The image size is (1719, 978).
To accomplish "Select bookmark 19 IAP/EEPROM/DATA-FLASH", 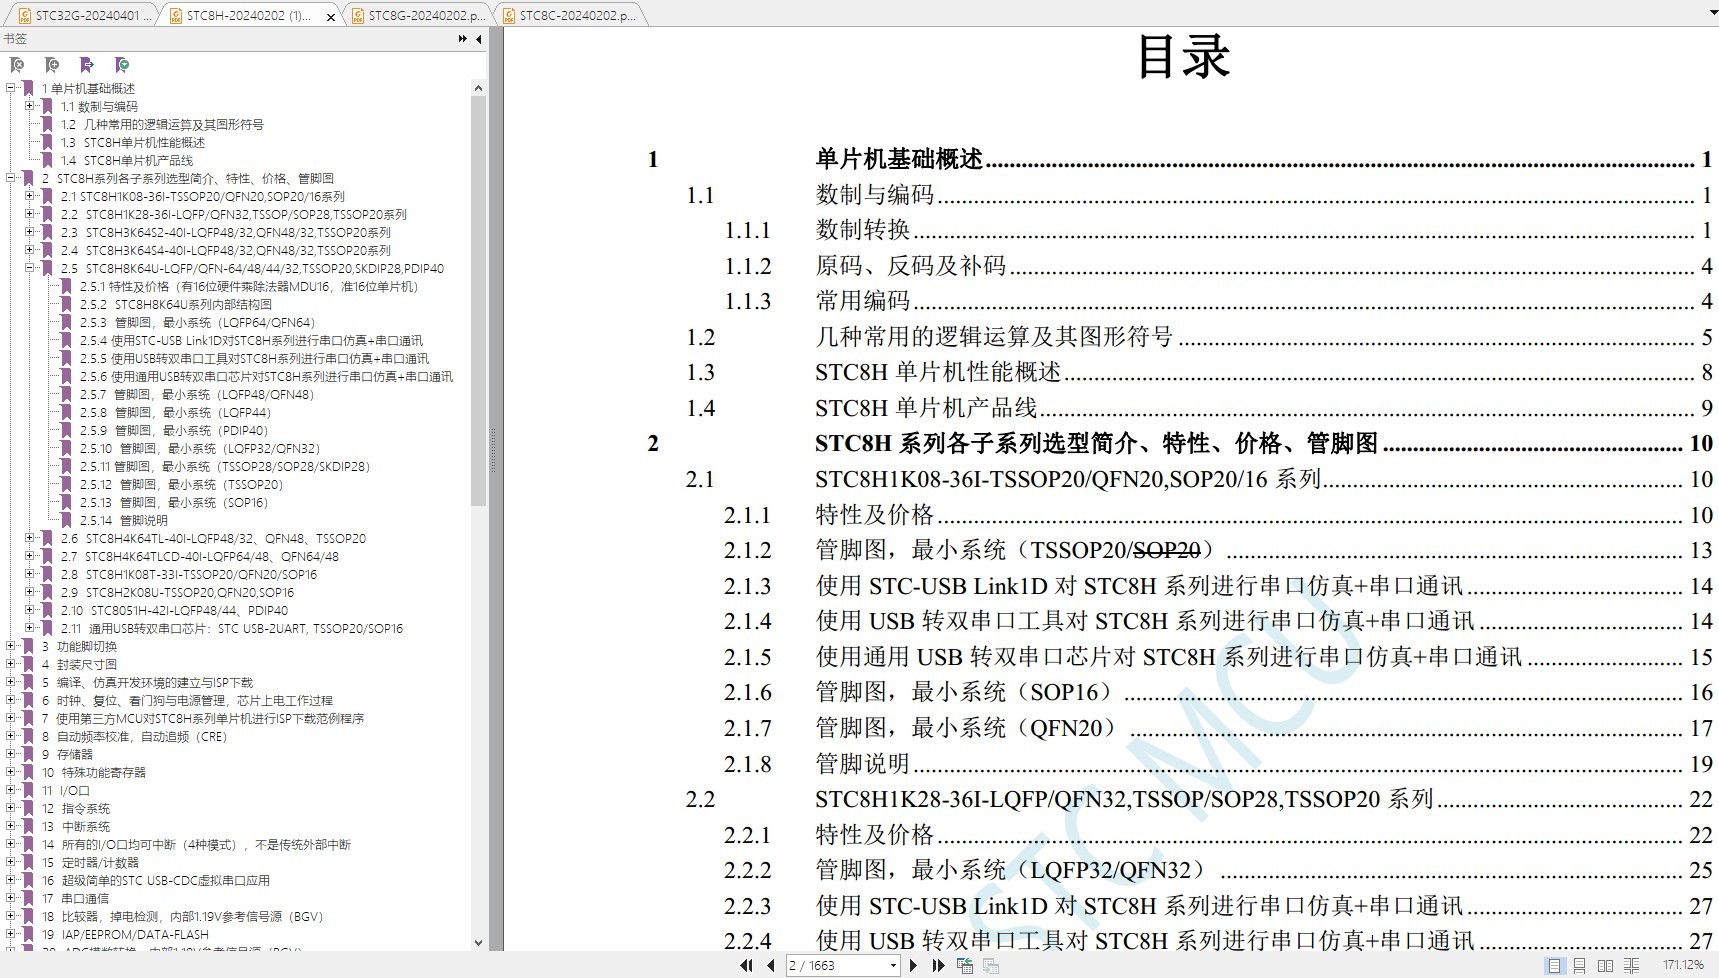I will pyautogui.click(x=125, y=935).
